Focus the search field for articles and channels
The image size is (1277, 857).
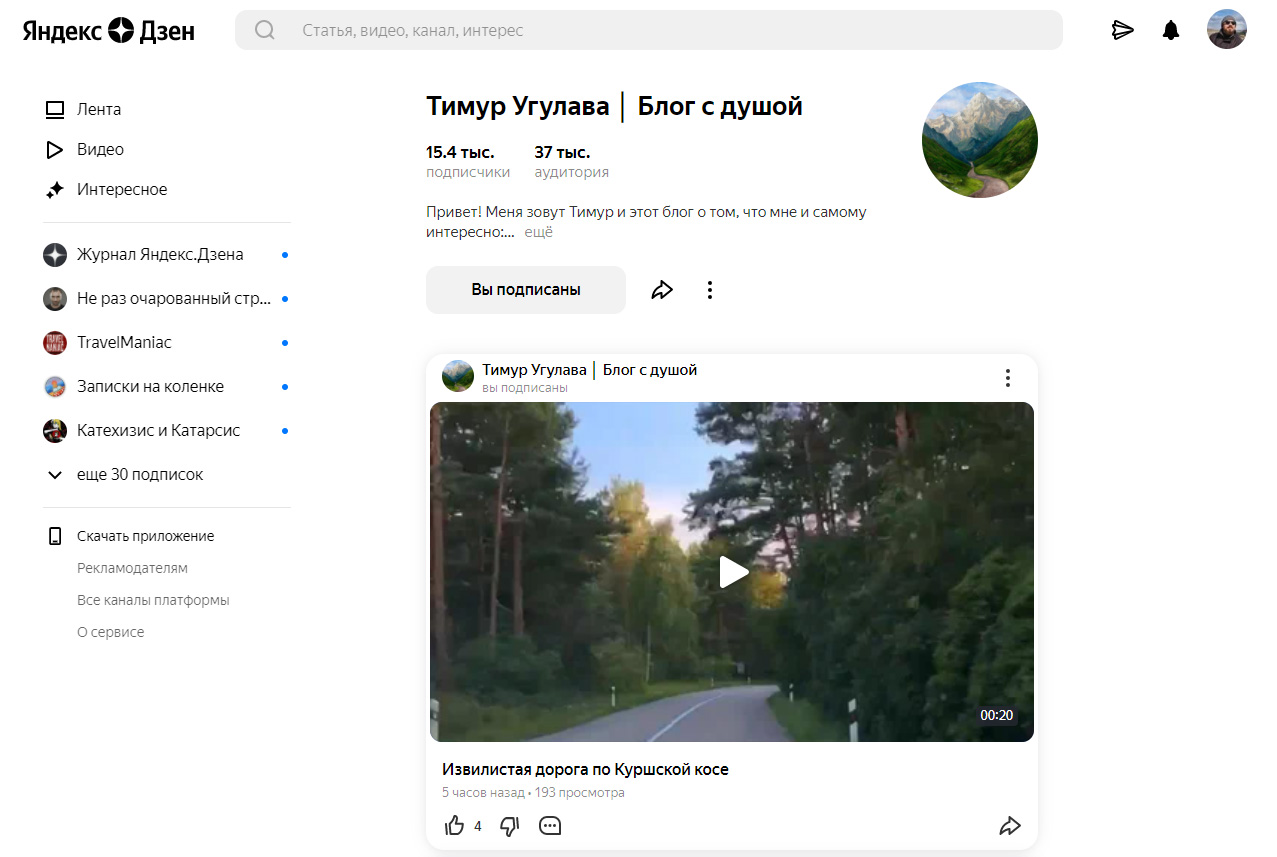(x=649, y=30)
